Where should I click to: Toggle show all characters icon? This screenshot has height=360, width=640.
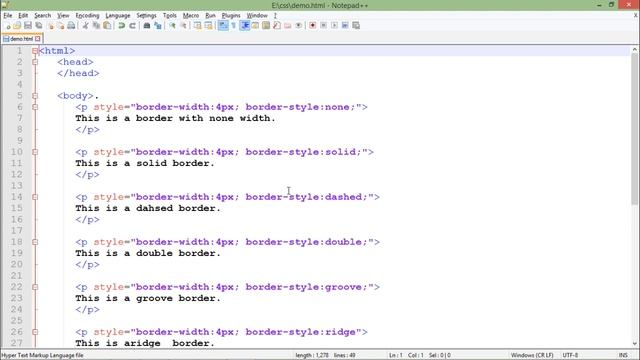click(233, 25)
